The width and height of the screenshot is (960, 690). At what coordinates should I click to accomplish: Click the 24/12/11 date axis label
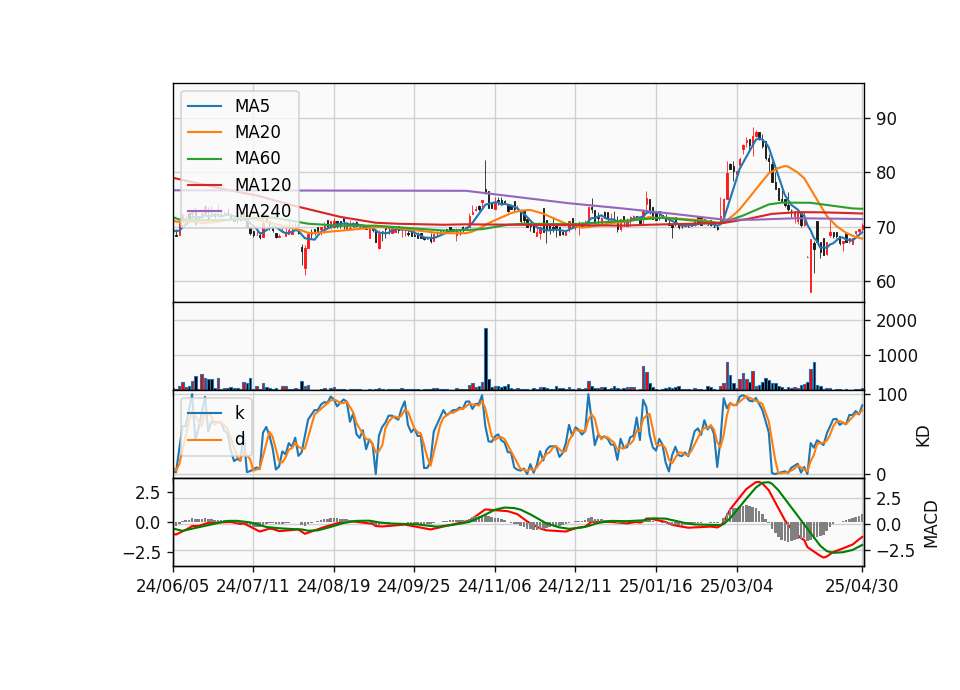[x=575, y=587]
